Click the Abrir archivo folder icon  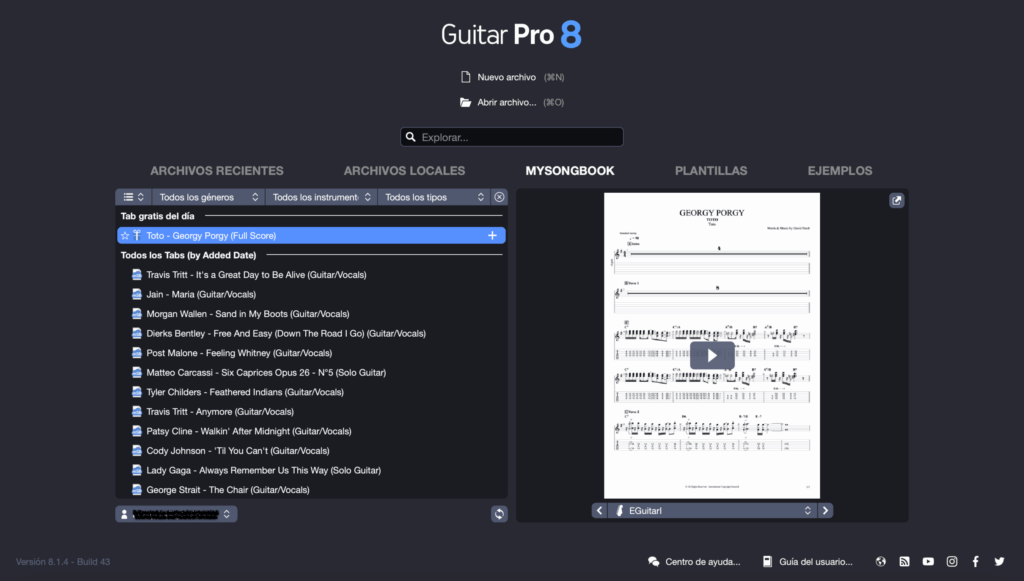[x=466, y=102]
